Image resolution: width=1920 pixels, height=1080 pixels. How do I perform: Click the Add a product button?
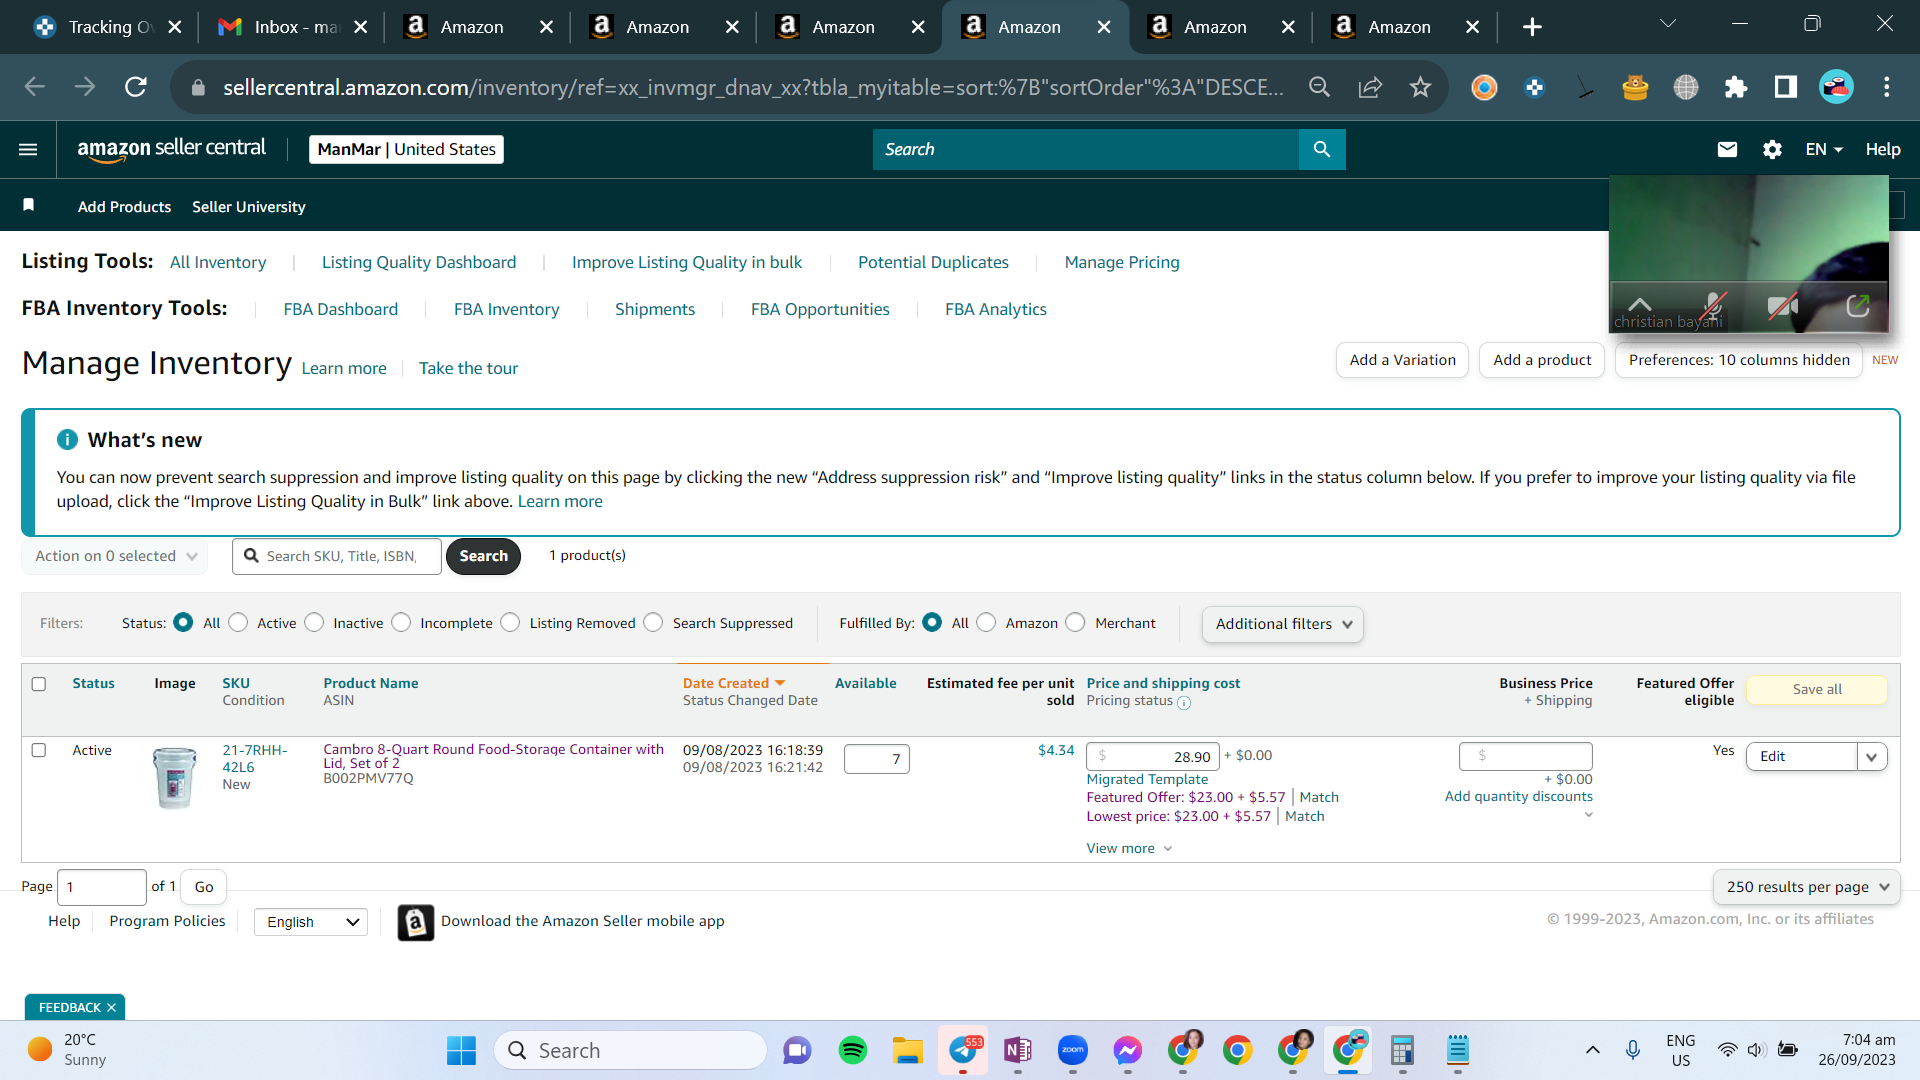[x=1542, y=360]
